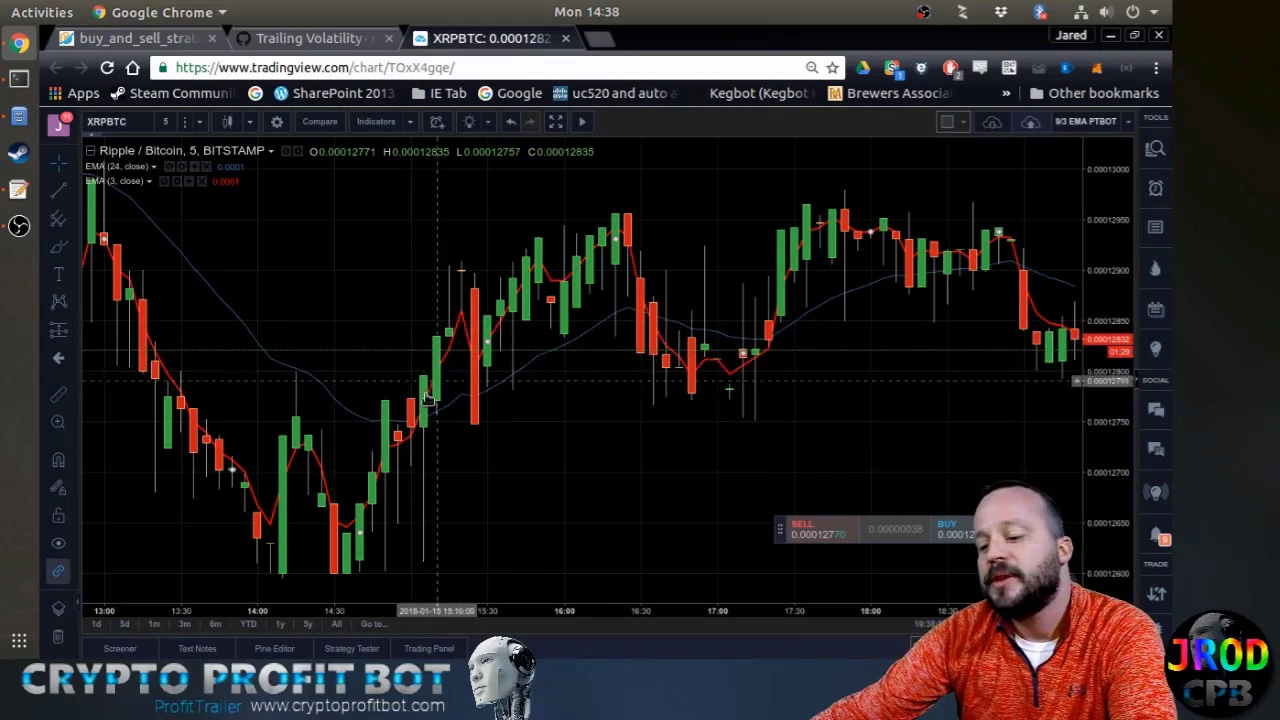Image resolution: width=1280 pixels, height=720 pixels.
Task: Open ideas lightbulb icon in right sidebar
Action: (1156, 349)
